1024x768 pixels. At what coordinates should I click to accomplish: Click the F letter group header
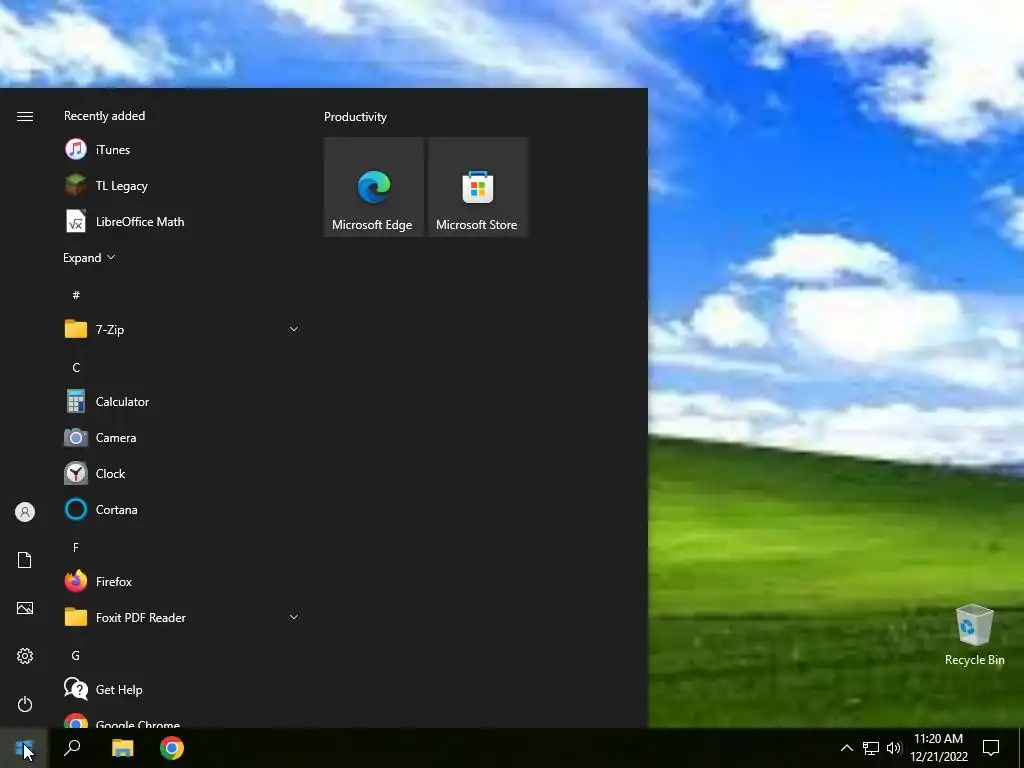[x=76, y=547]
